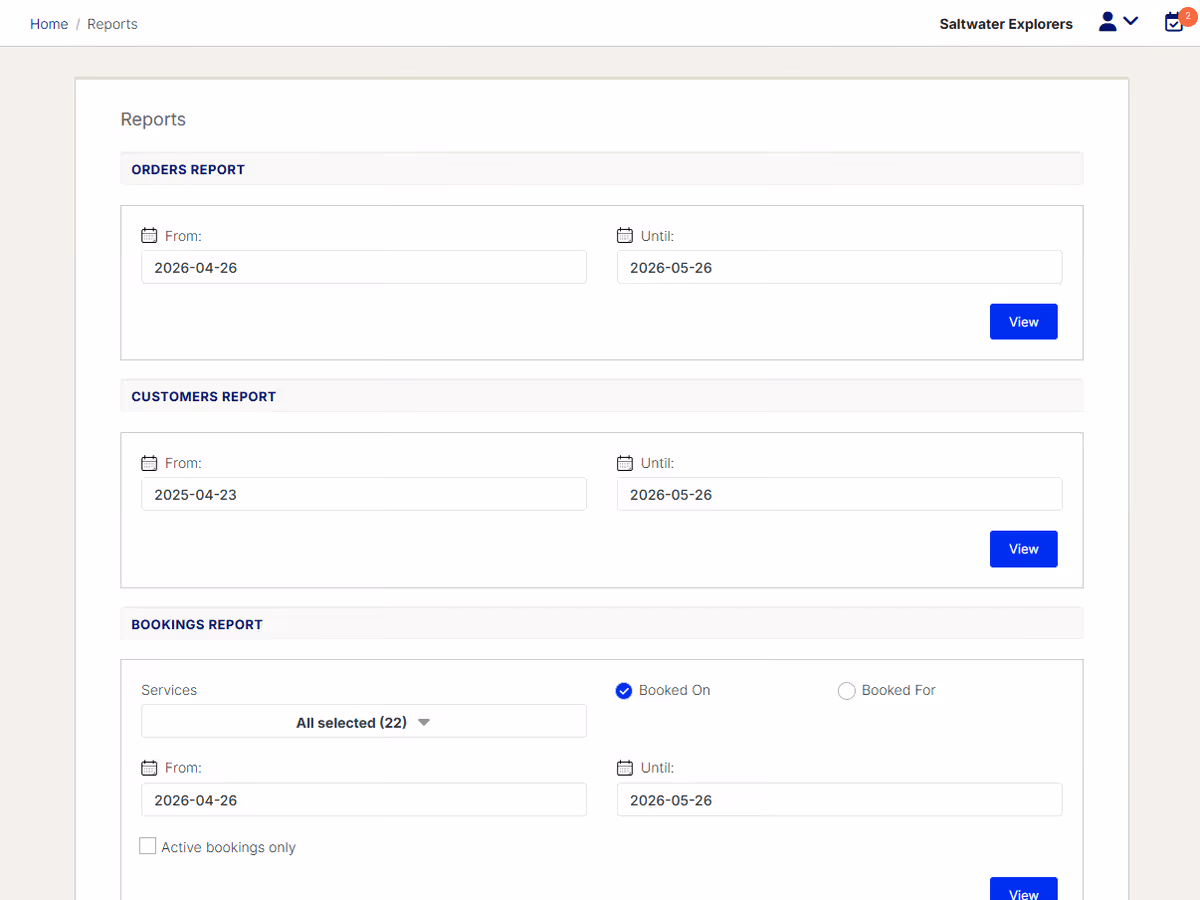
Task: Click BOOKINGS REPORT section header
Action: click(602, 624)
